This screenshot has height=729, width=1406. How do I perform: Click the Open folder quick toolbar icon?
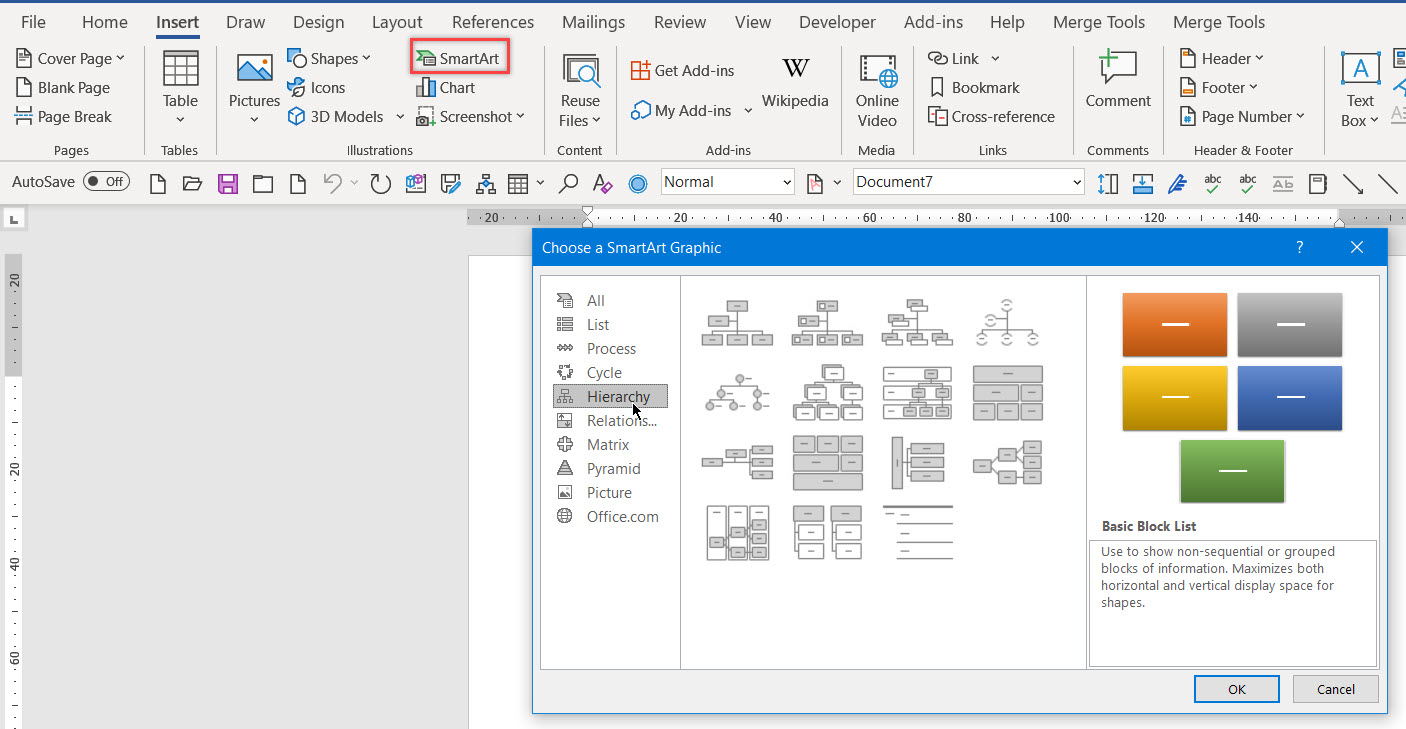coord(193,183)
